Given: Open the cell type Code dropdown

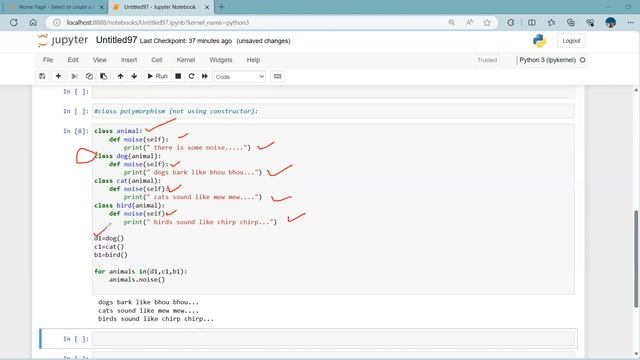Looking at the screenshot, I should [x=240, y=77].
